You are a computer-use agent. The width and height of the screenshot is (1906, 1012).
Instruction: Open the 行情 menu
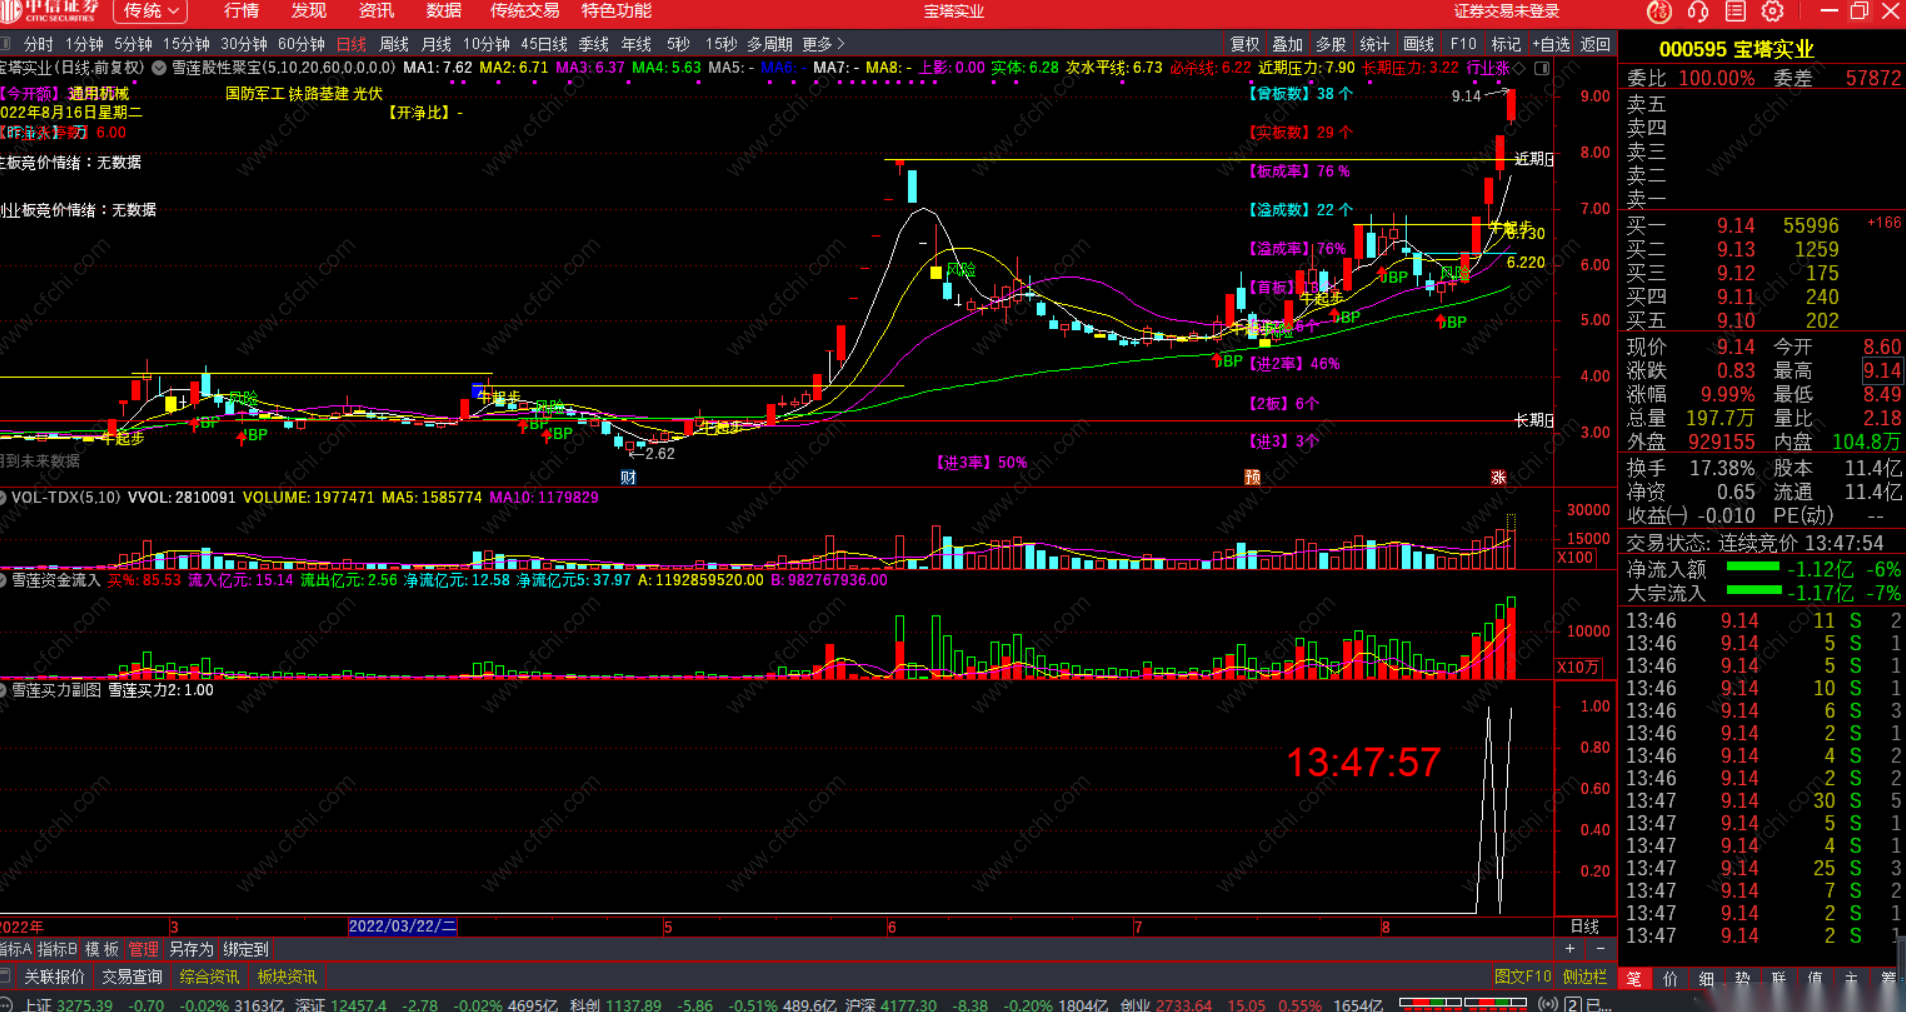pos(241,11)
